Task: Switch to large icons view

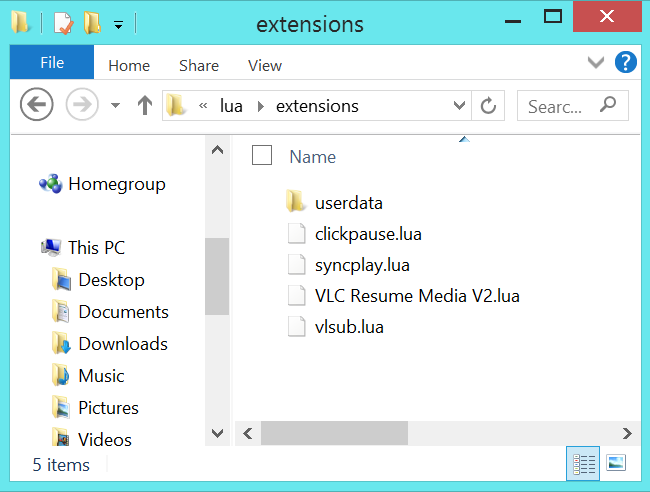Action: (616, 463)
